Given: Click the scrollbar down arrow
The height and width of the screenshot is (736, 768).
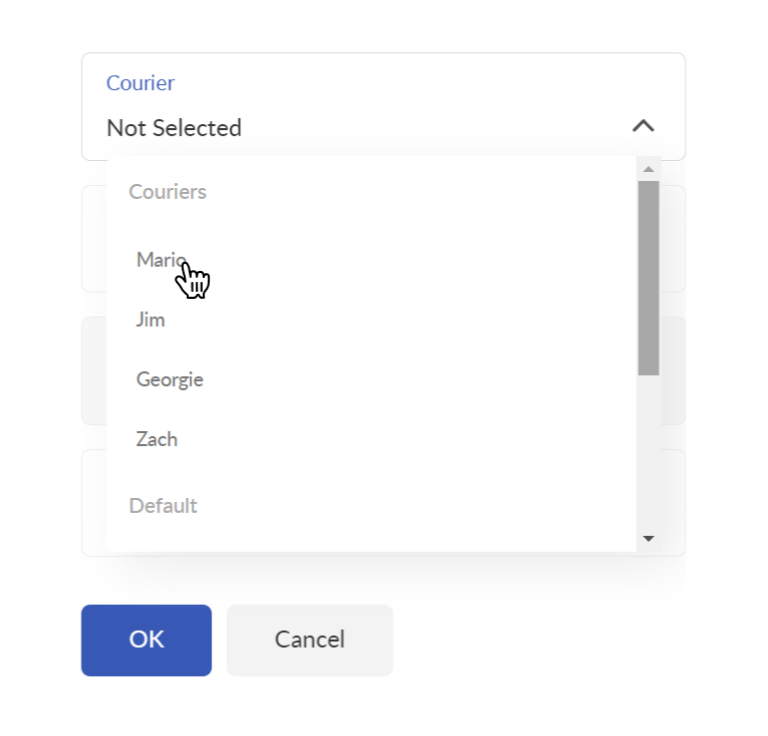Looking at the screenshot, I should click(x=648, y=539).
